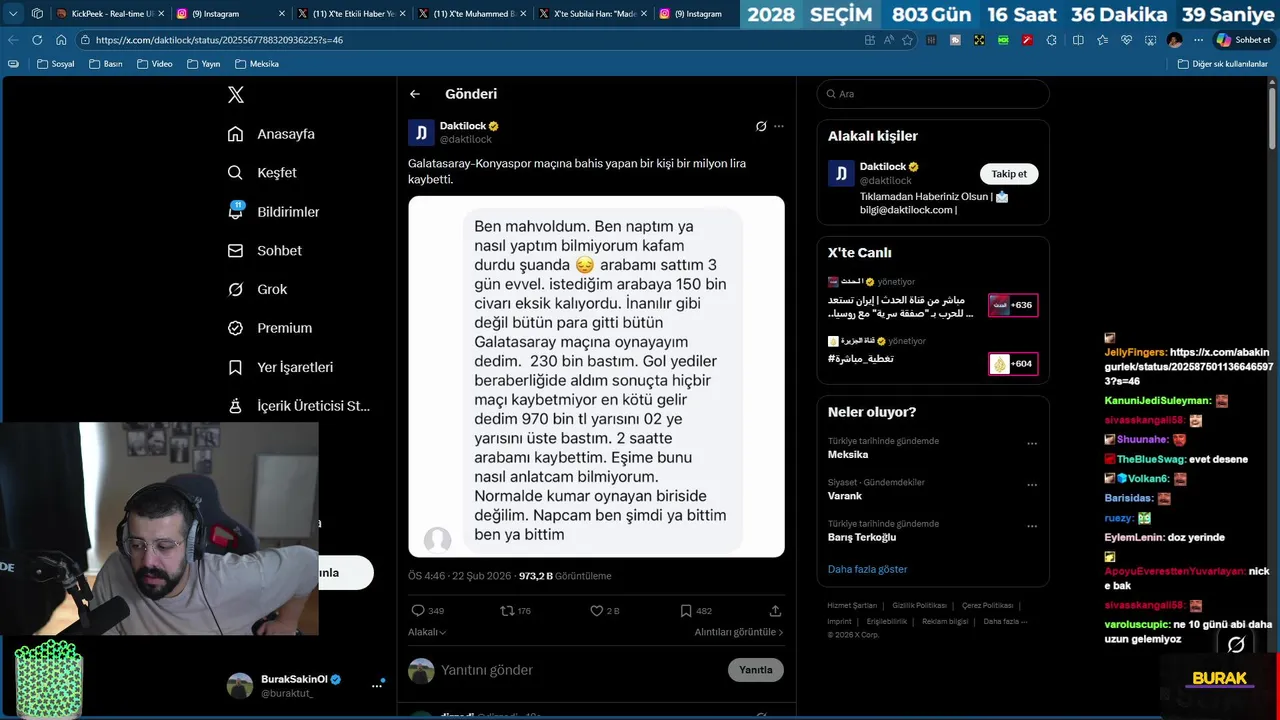Reload the page

point(37,40)
